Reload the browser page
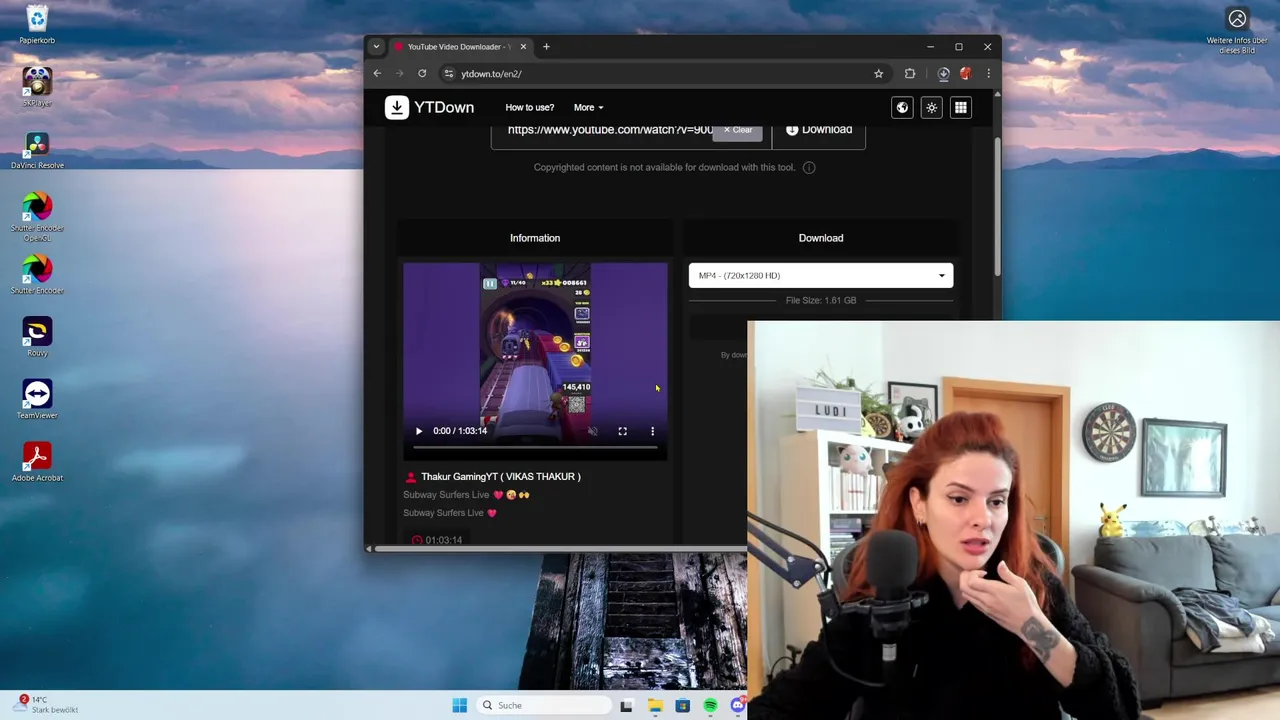1280x720 pixels. 422,73
